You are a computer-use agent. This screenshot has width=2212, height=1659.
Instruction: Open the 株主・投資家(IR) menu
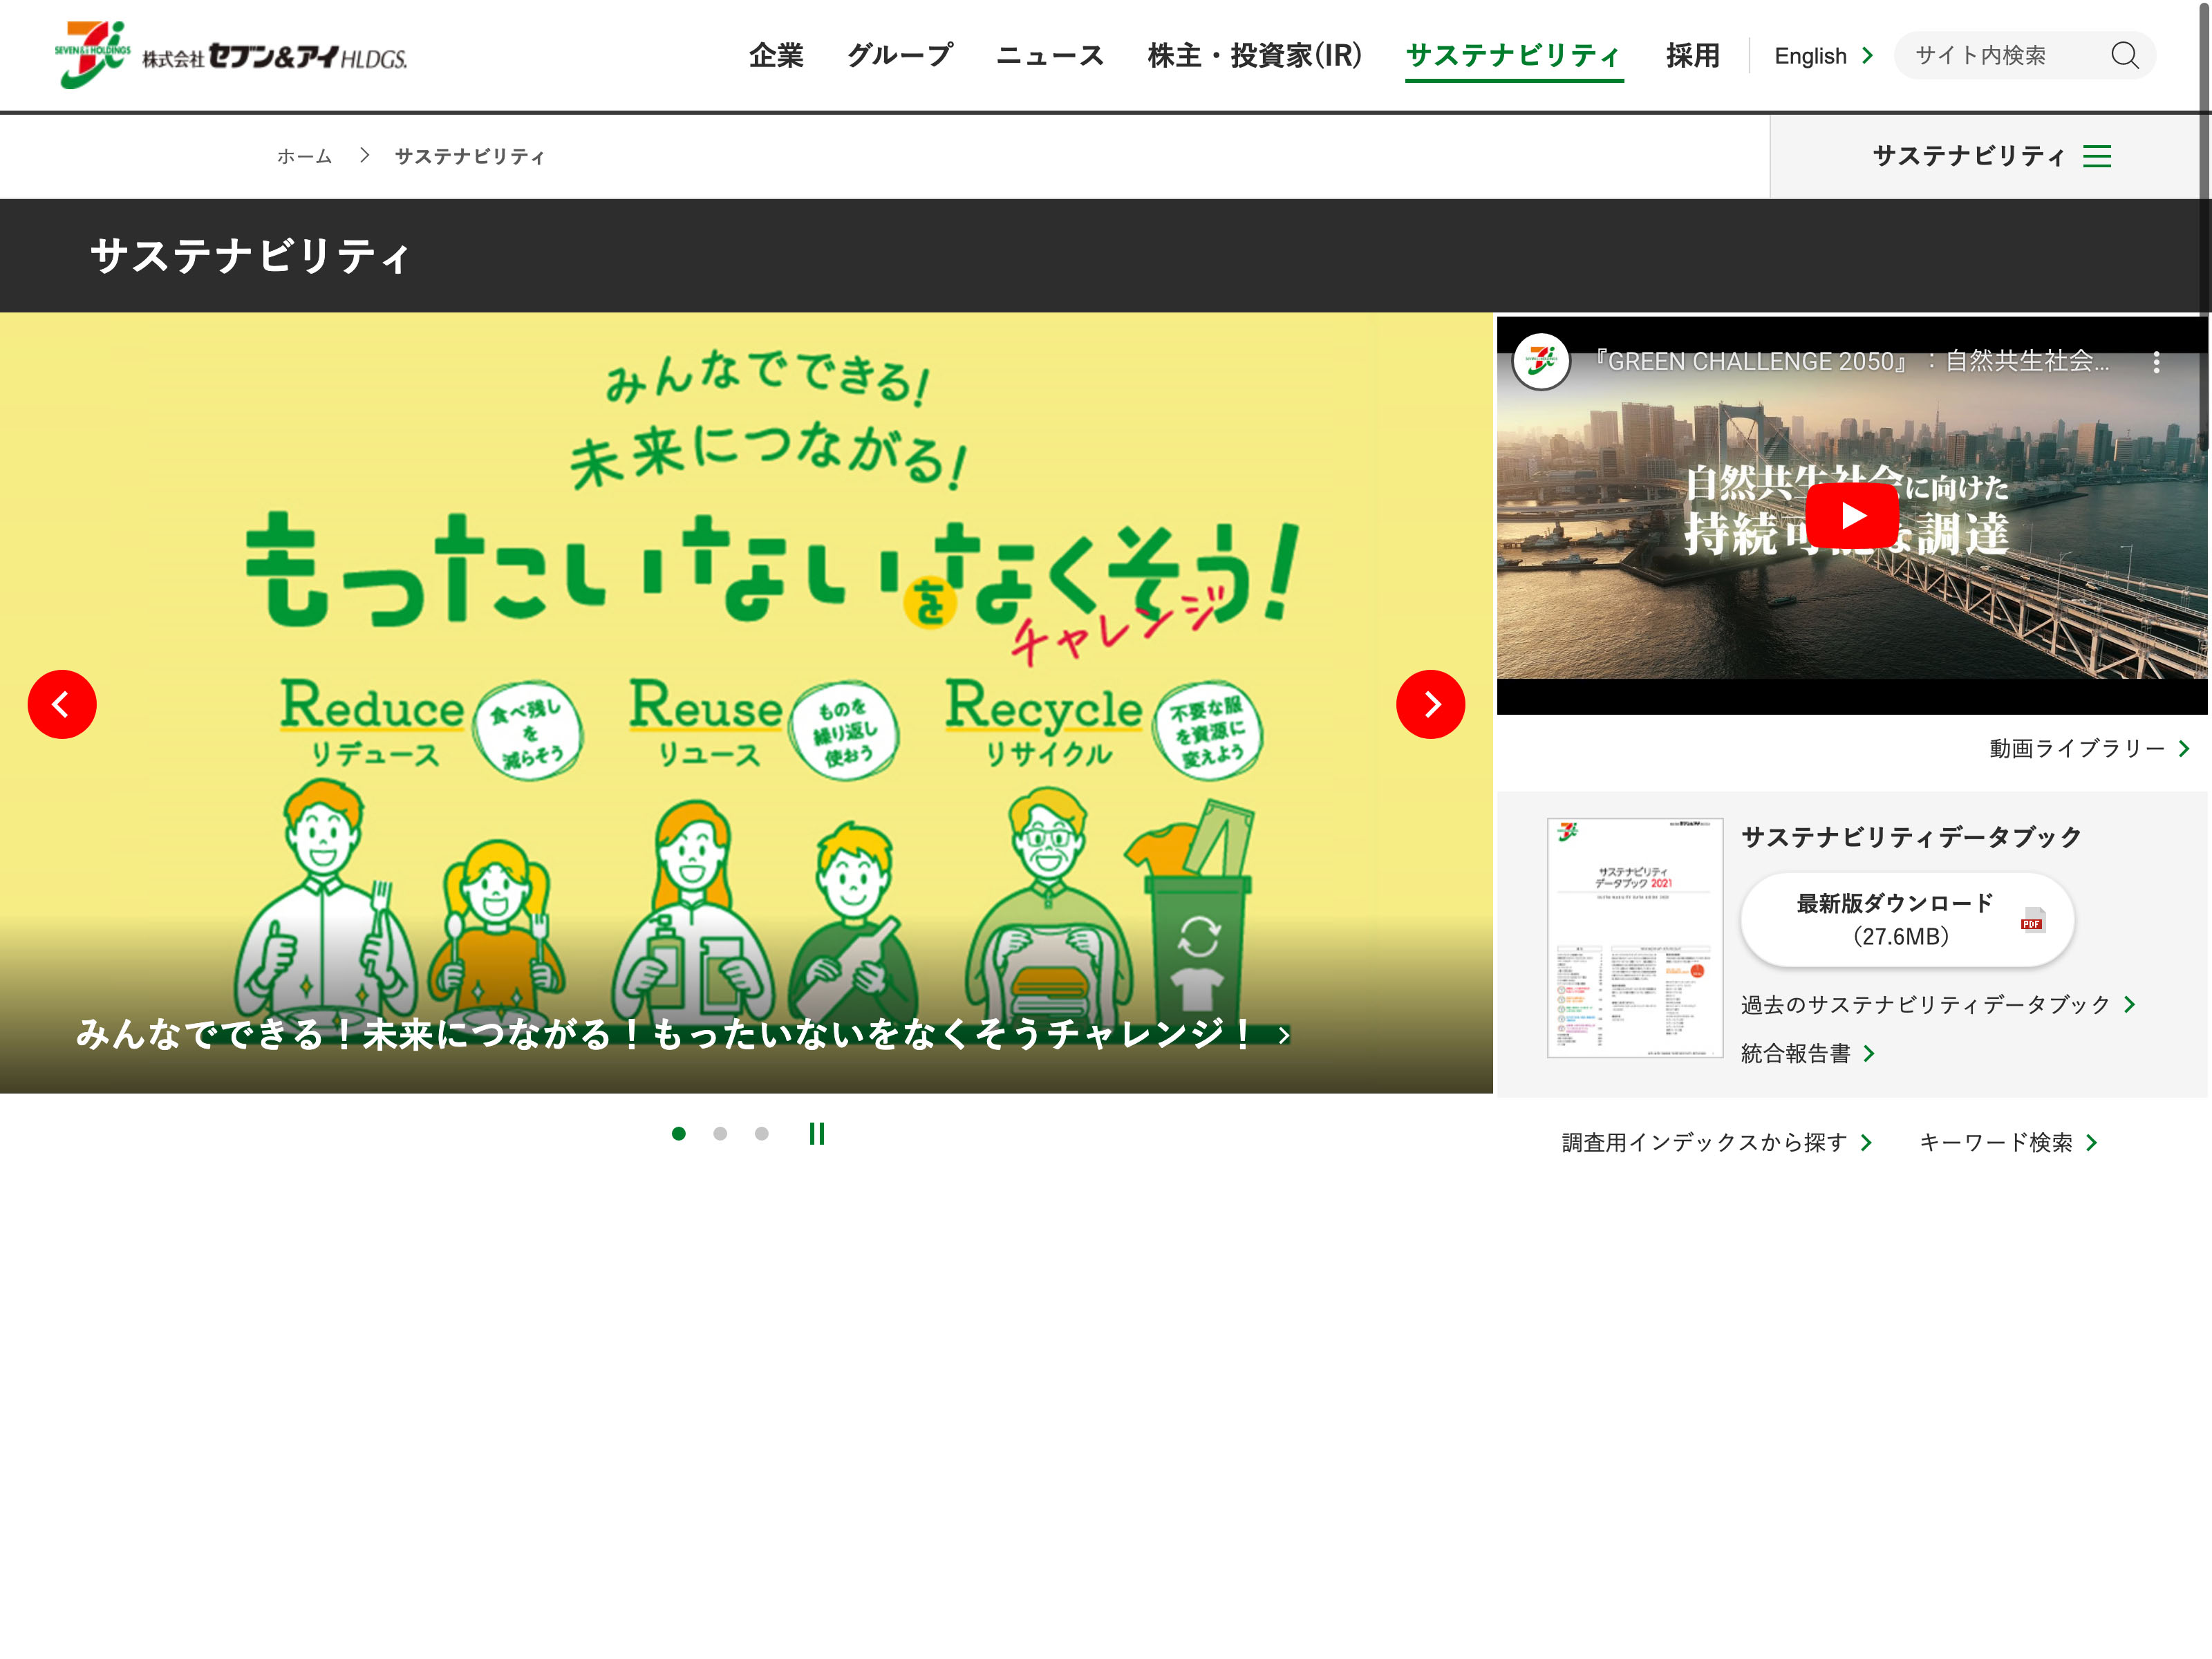point(1254,56)
